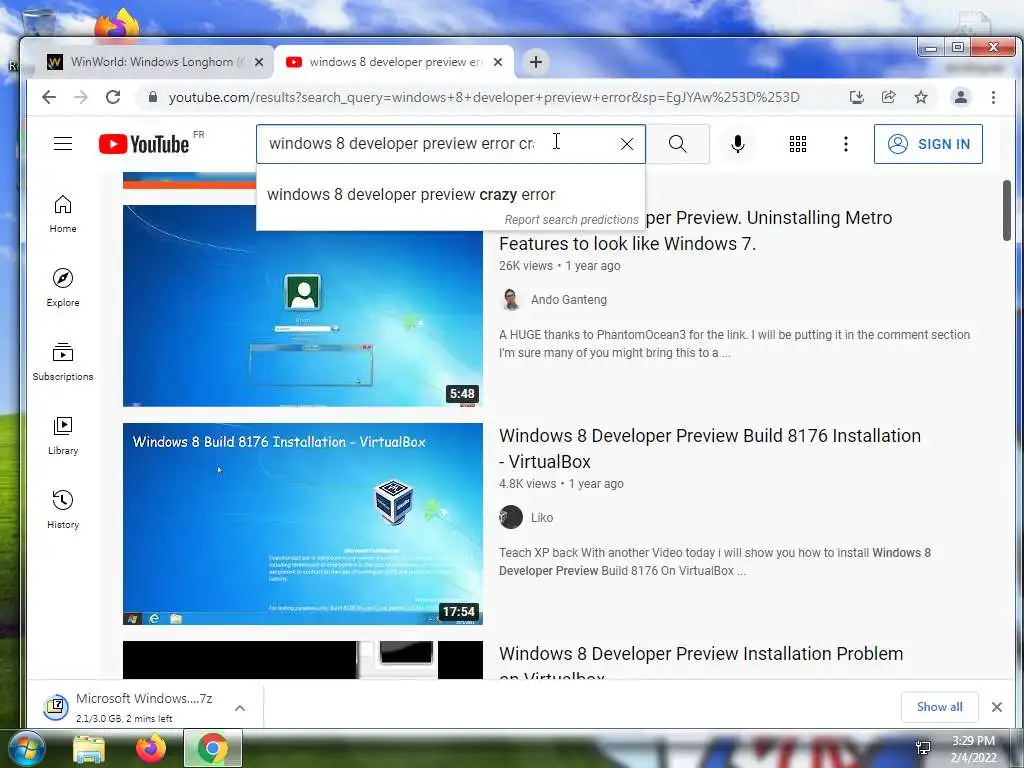
Task: Open Firefox from taskbar
Action: pos(151,748)
